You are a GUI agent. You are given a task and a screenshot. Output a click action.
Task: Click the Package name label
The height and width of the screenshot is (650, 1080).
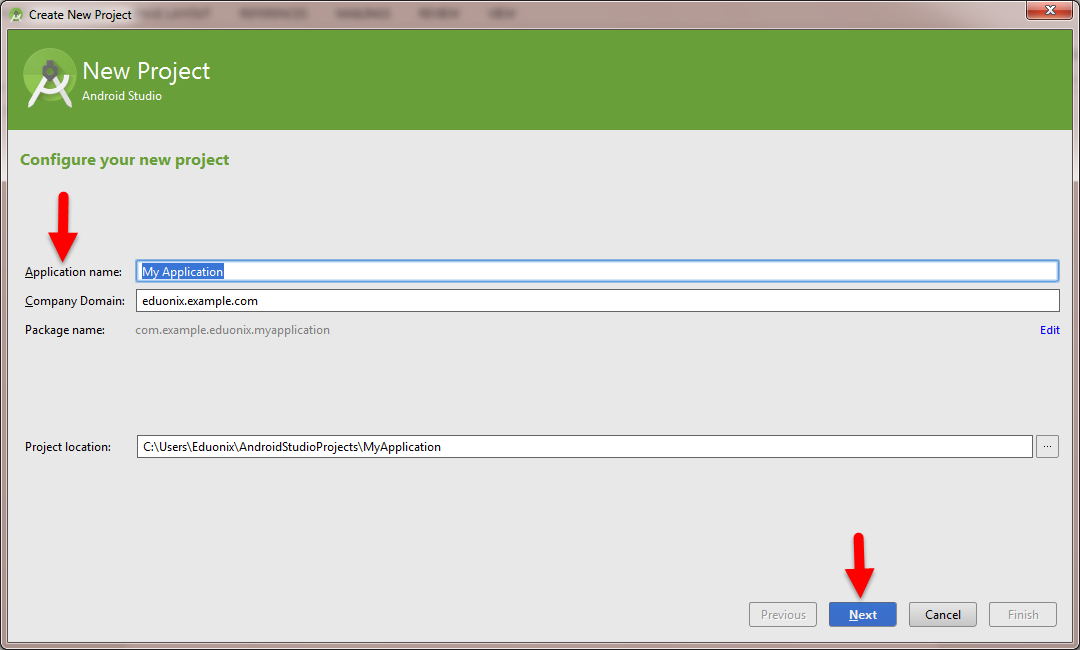(65, 330)
